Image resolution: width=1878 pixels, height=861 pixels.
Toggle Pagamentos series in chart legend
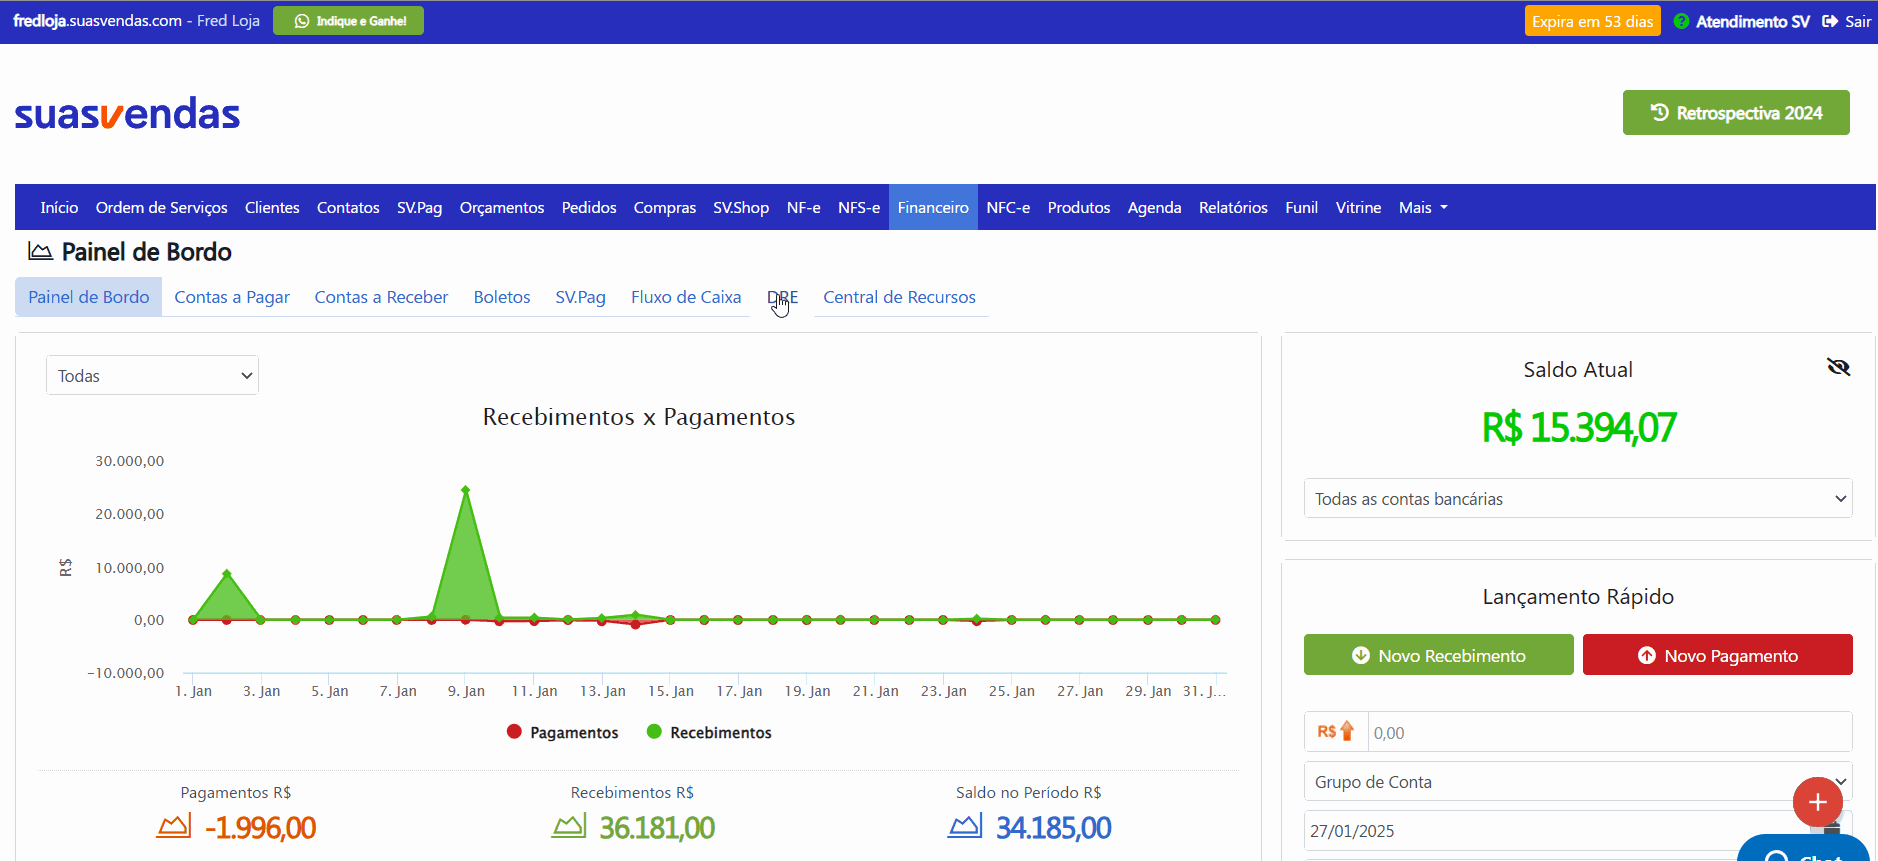click(x=563, y=732)
